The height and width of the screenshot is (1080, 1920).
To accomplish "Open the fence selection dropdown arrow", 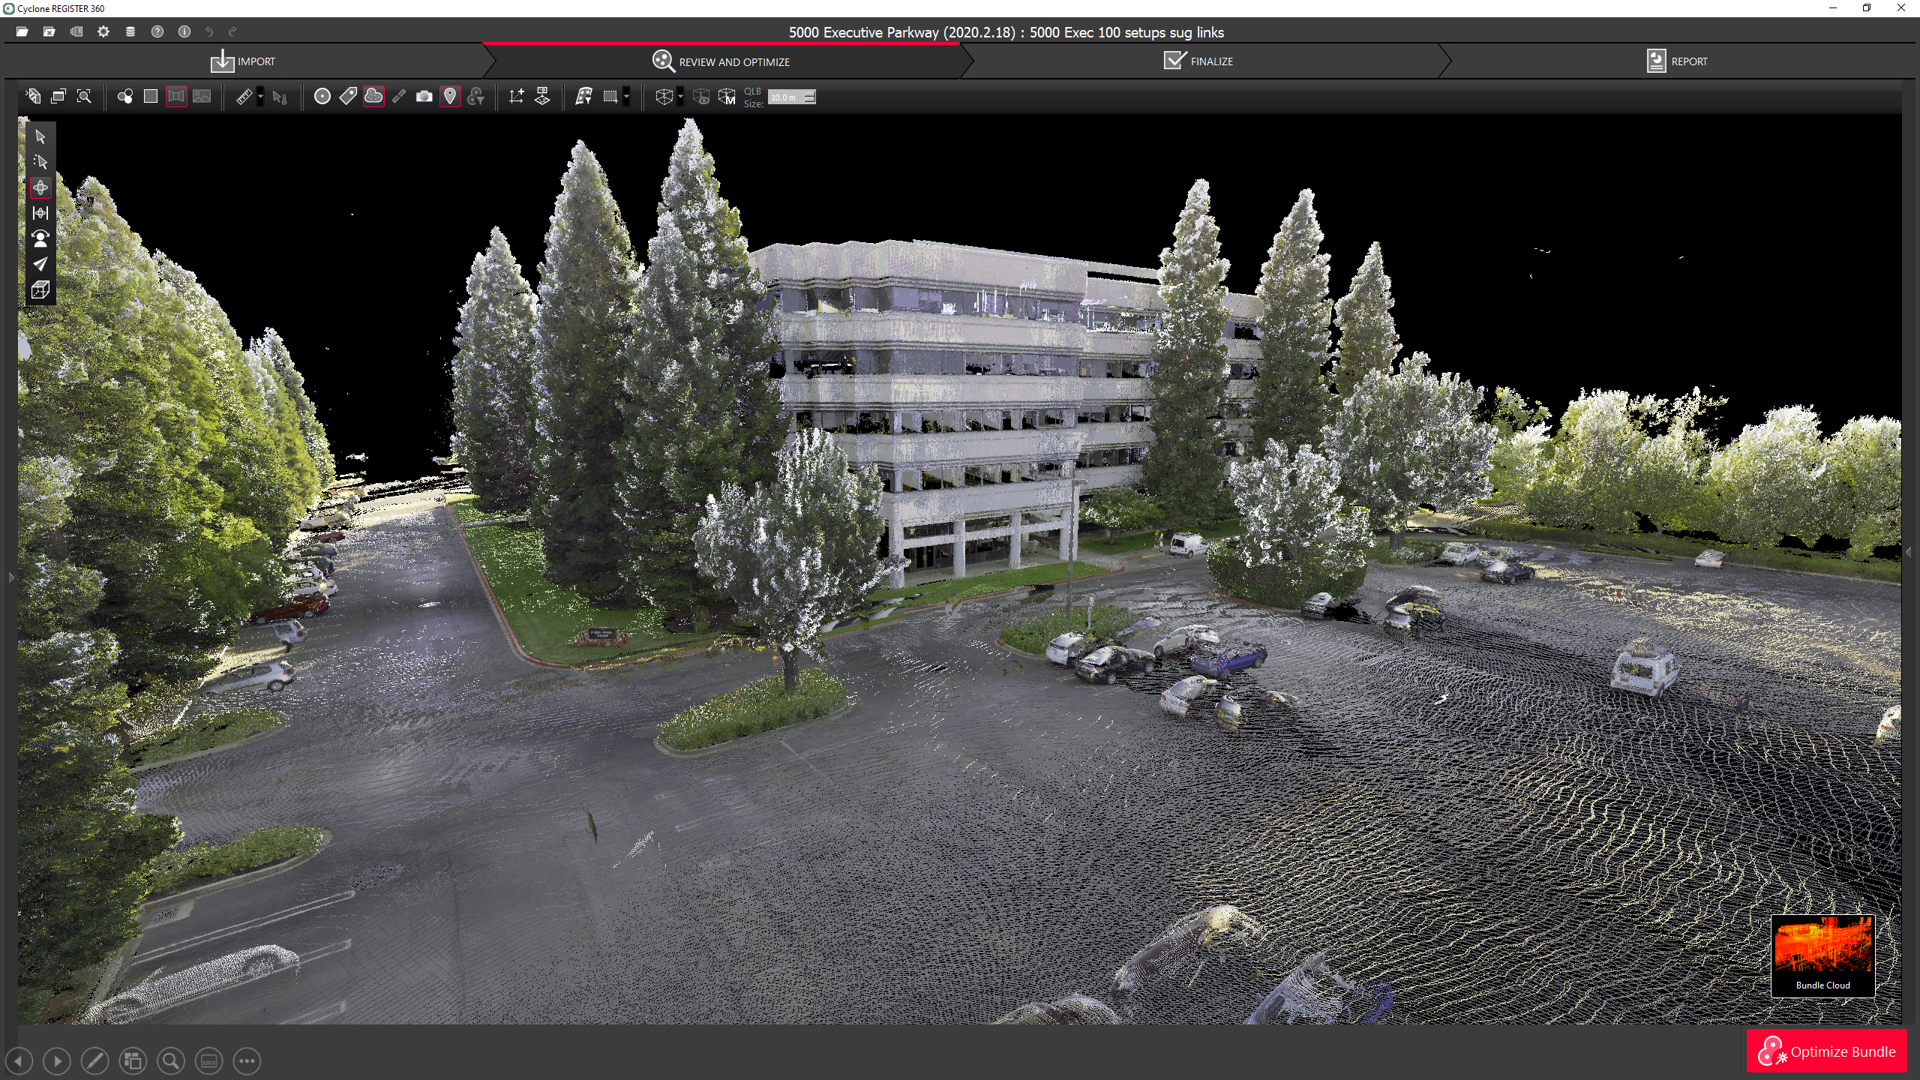I will 627,97.
